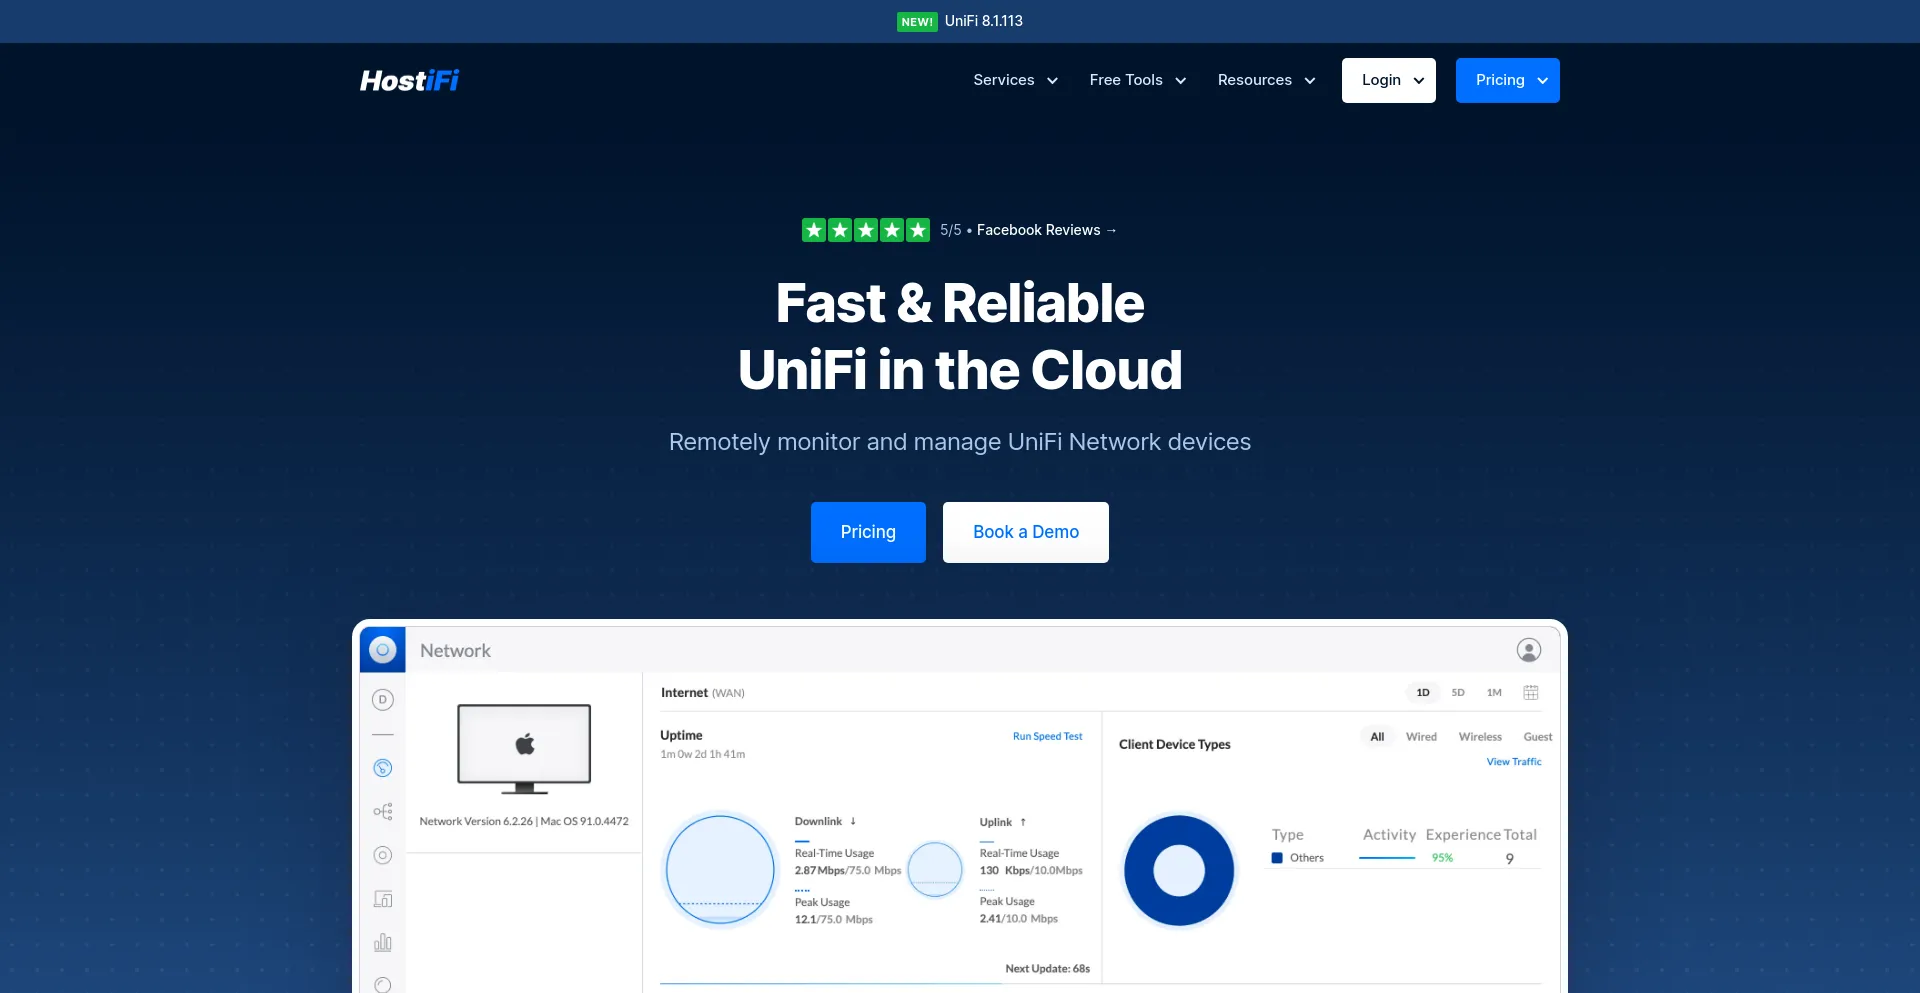Screen dimensions: 1920x993
Task: Open the Facebook Reviews link
Action: click(x=1046, y=230)
